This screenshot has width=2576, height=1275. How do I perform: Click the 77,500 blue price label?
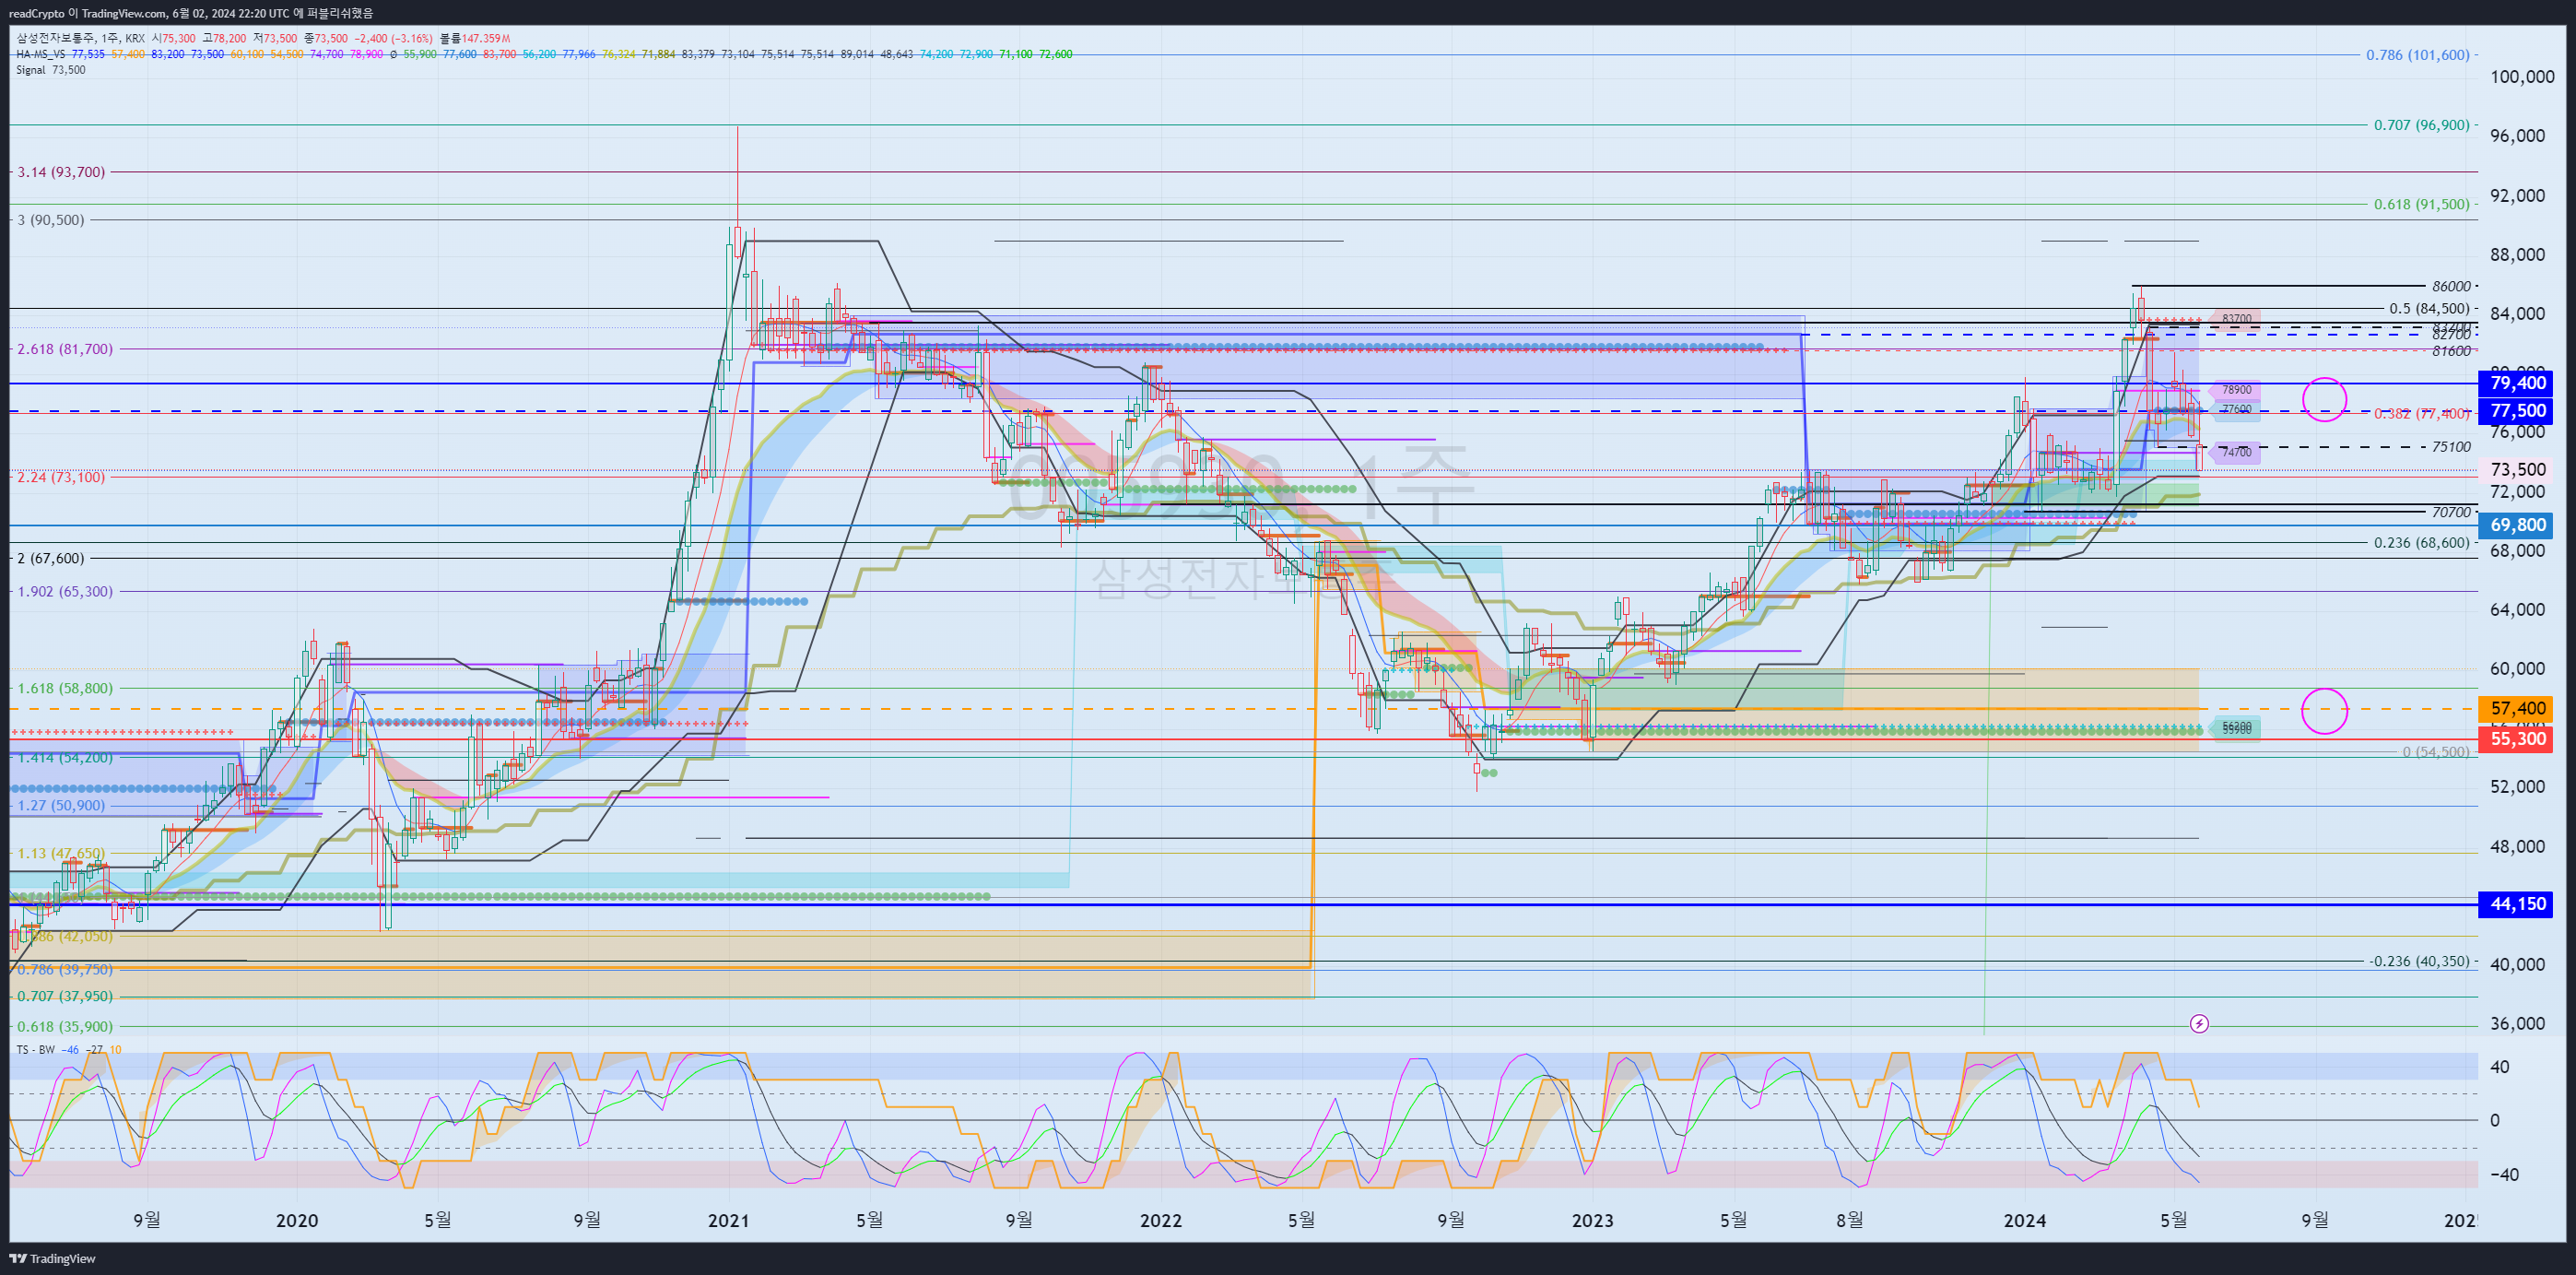point(2516,411)
